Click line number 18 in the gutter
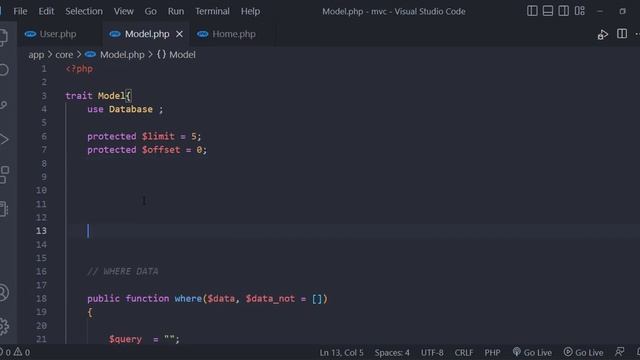640x360 pixels. pos(41,299)
